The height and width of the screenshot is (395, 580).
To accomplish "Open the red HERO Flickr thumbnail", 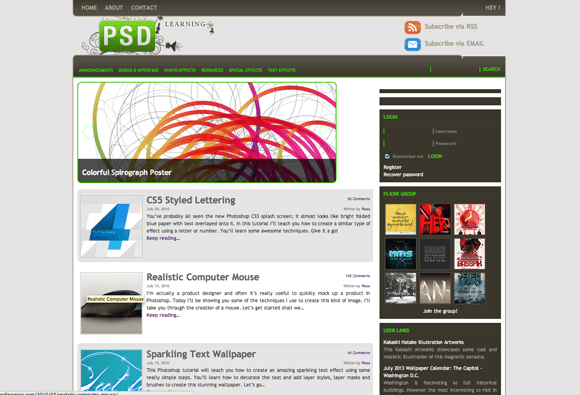I will point(435,219).
